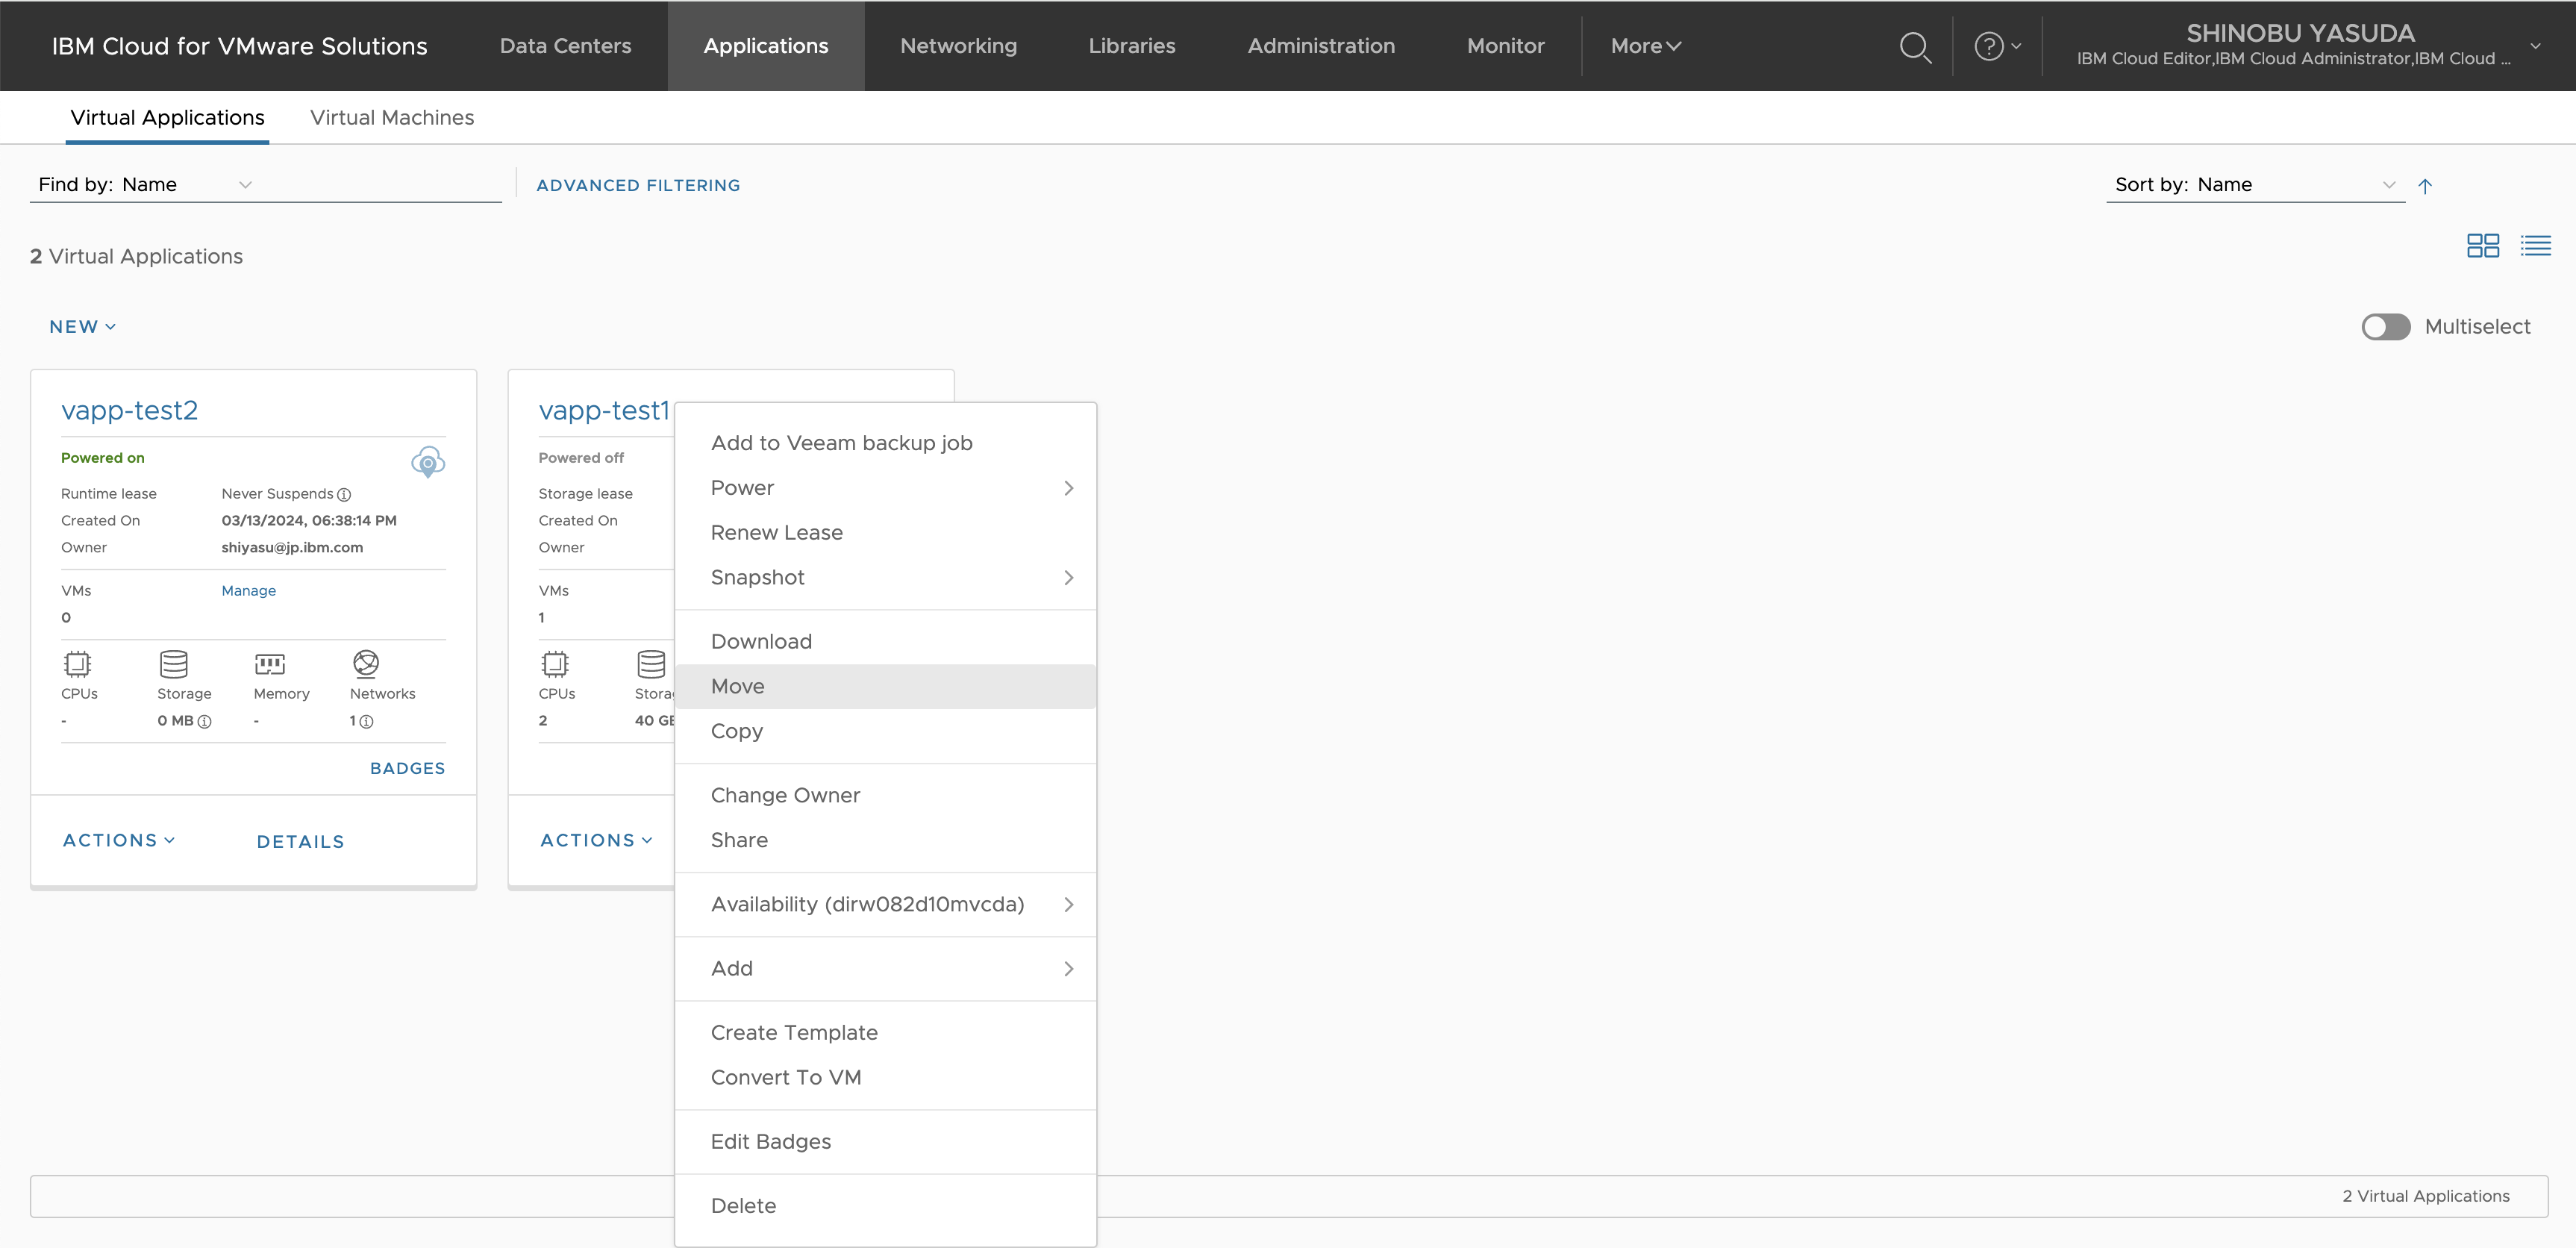Enable the Multiselect toggle
Image resolution: width=2576 pixels, height=1248 pixels.
coord(2386,327)
